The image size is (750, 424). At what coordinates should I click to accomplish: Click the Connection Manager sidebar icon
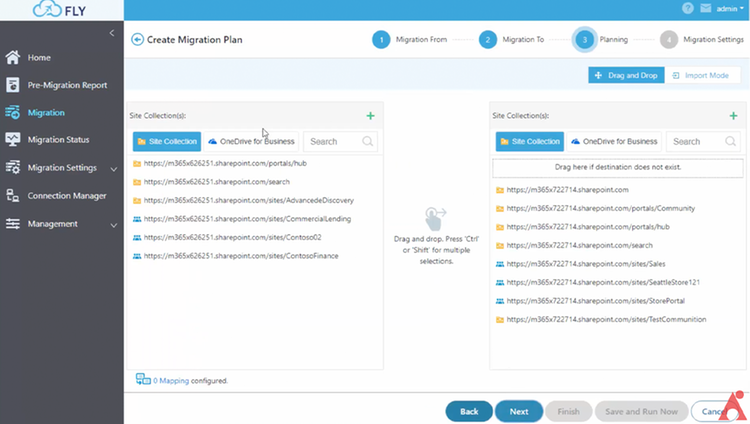12,196
